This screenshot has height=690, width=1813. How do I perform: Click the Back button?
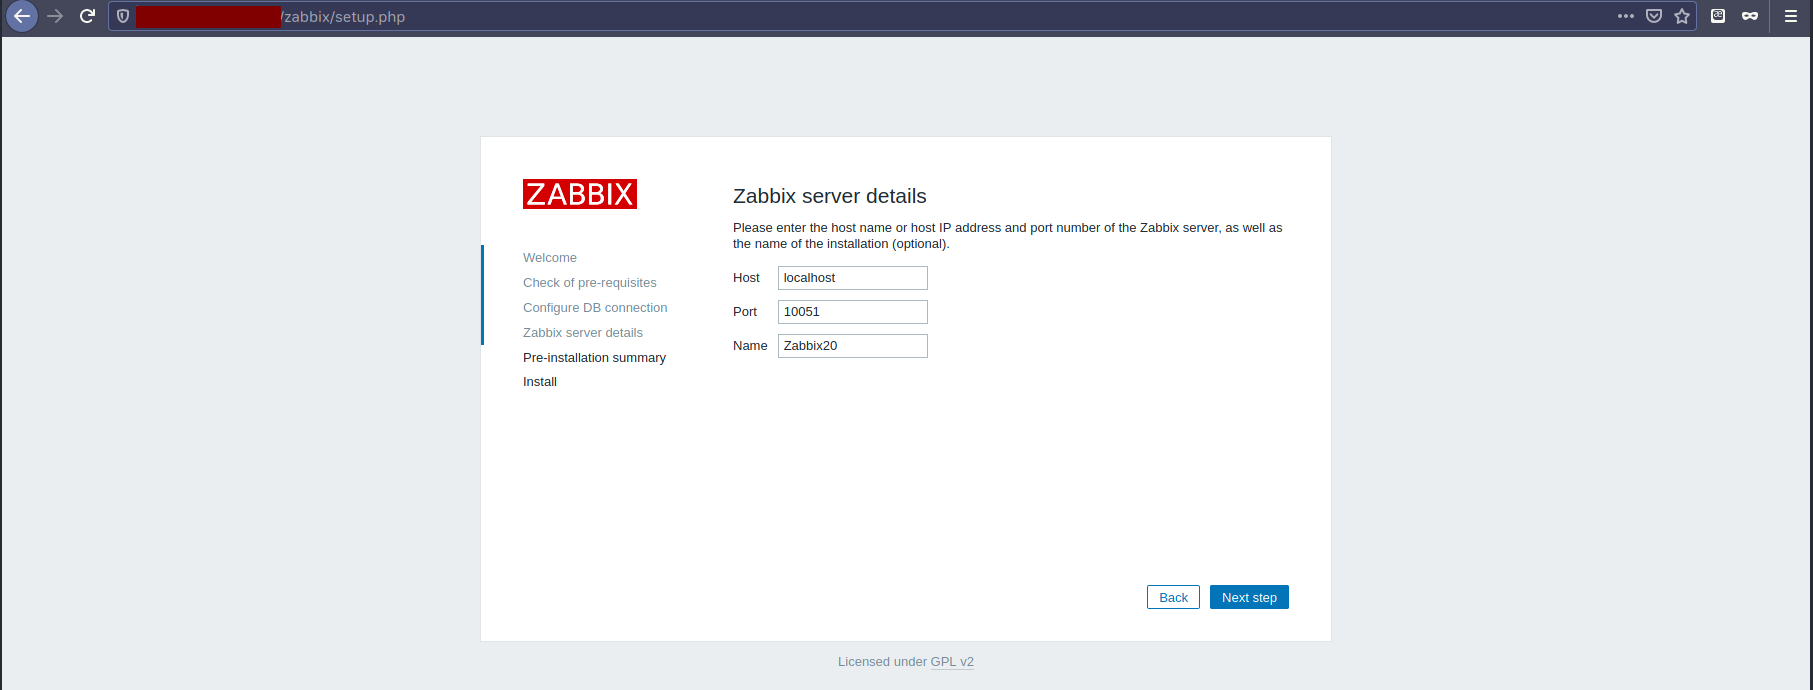point(1173,597)
